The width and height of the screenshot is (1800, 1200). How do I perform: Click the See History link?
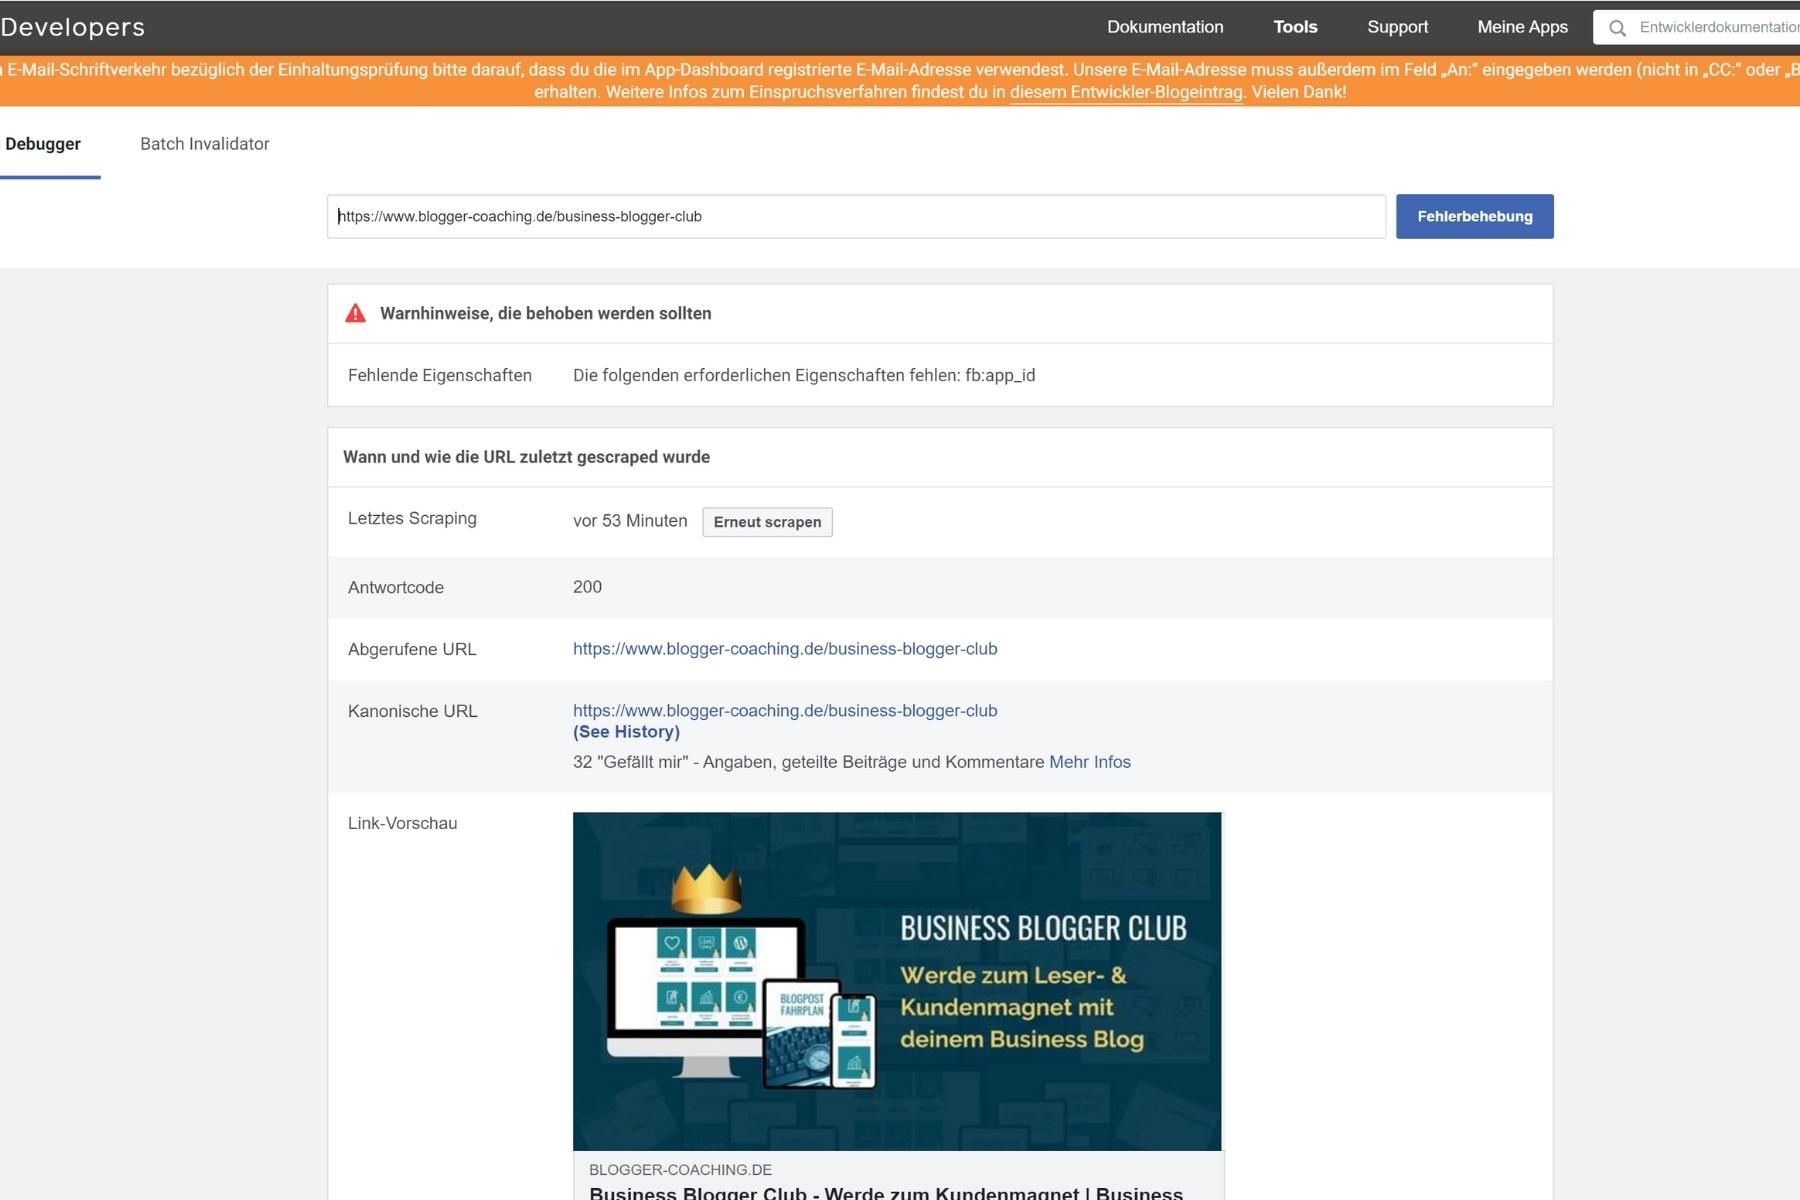tap(626, 732)
